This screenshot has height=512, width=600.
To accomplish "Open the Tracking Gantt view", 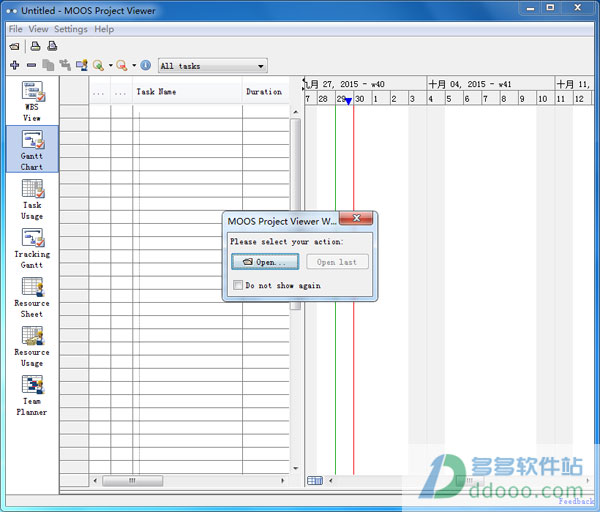I will point(32,248).
